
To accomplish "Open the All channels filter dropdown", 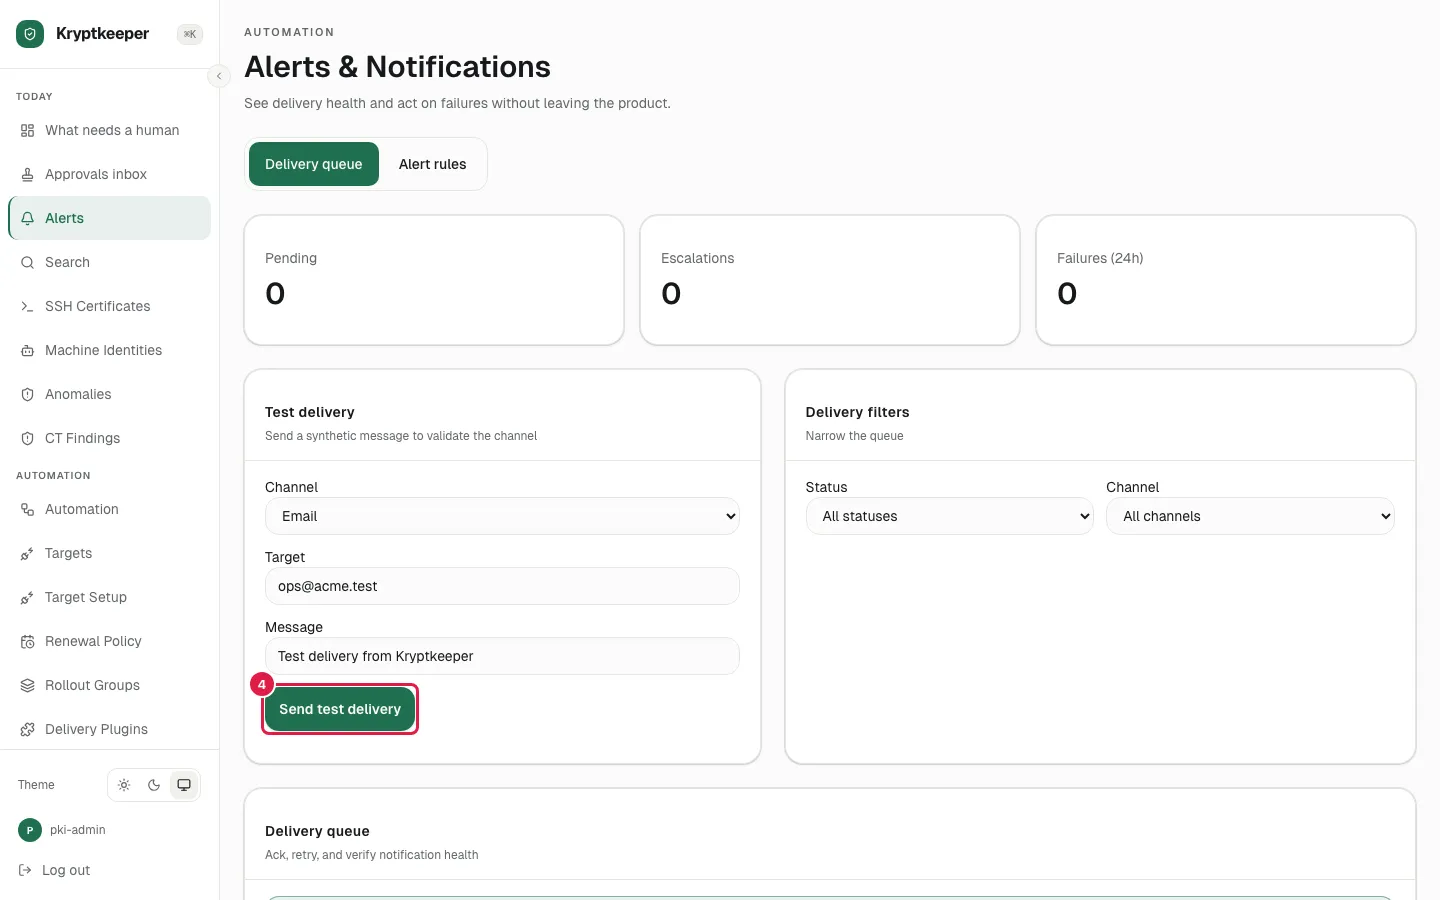I will [x=1250, y=516].
